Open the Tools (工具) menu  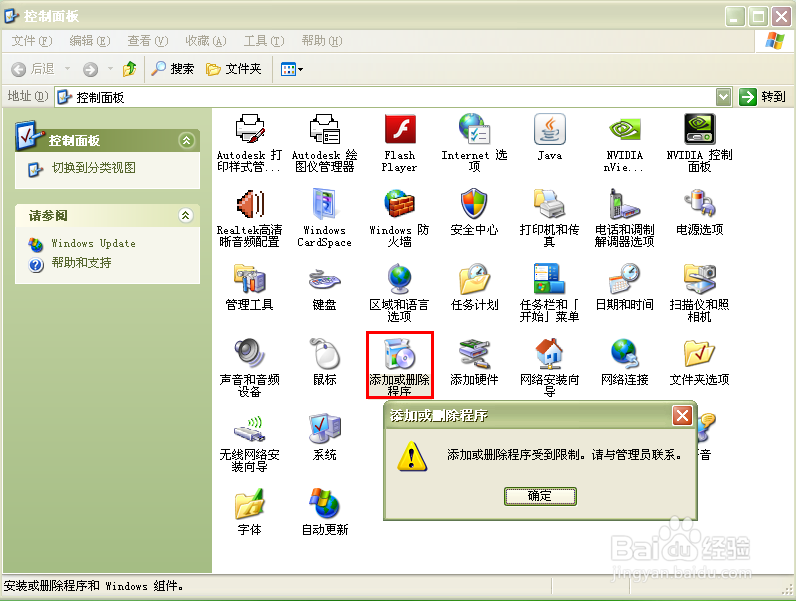tap(263, 41)
